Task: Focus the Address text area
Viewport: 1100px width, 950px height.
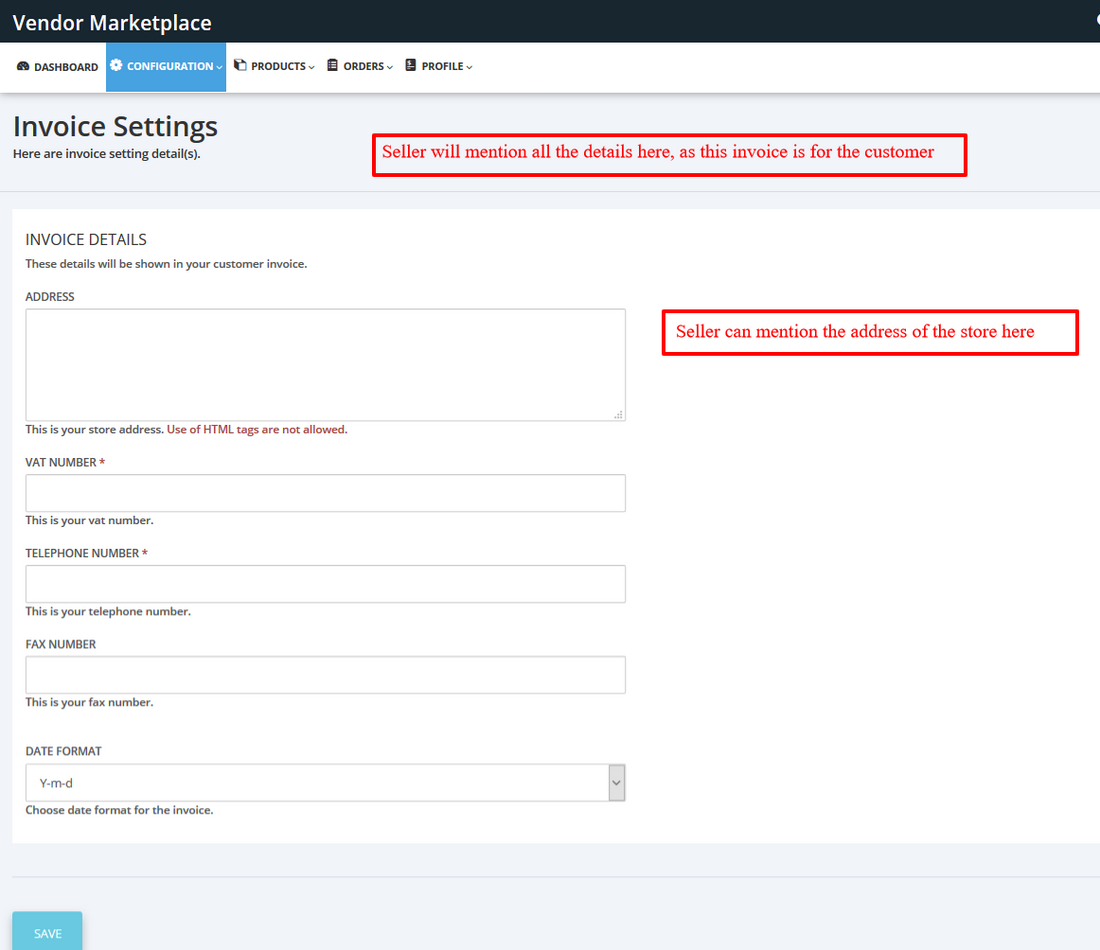Action: pos(325,364)
